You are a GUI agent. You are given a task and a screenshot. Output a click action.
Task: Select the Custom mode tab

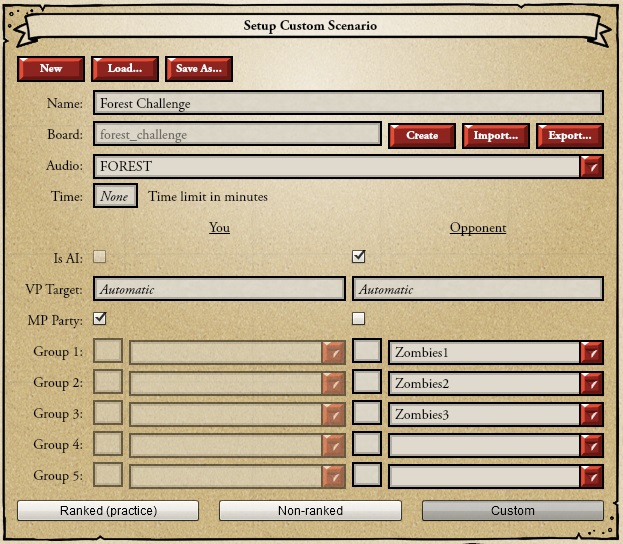click(512, 511)
